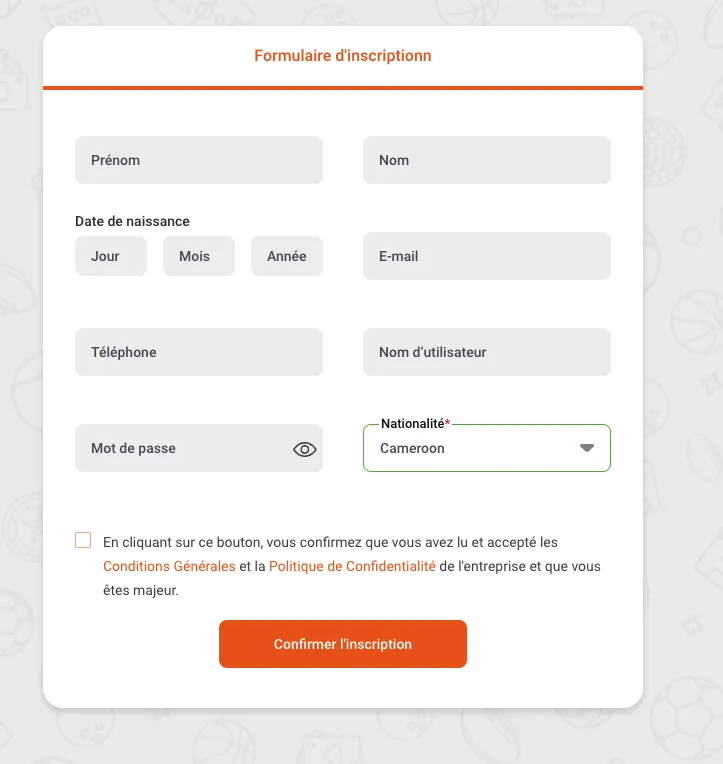The width and height of the screenshot is (723, 764).
Task: Click the Nationalité field label
Action: point(413,424)
